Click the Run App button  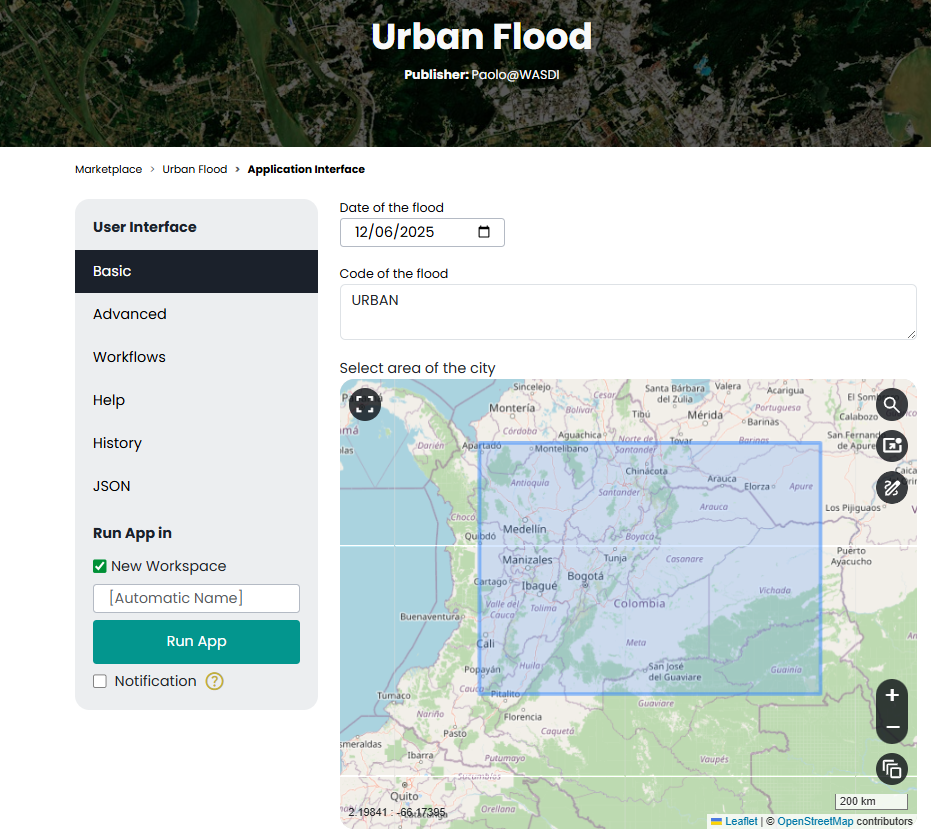coord(196,642)
